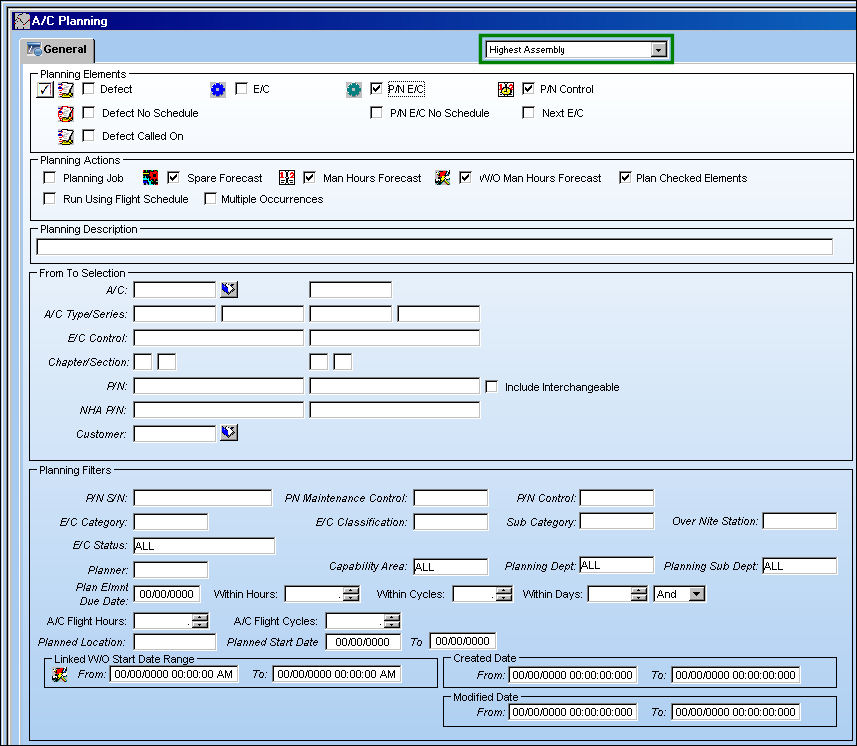Viewport: 857px width, 746px height.
Task: Uncheck the P/N E/C checkbox
Action: 376,89
